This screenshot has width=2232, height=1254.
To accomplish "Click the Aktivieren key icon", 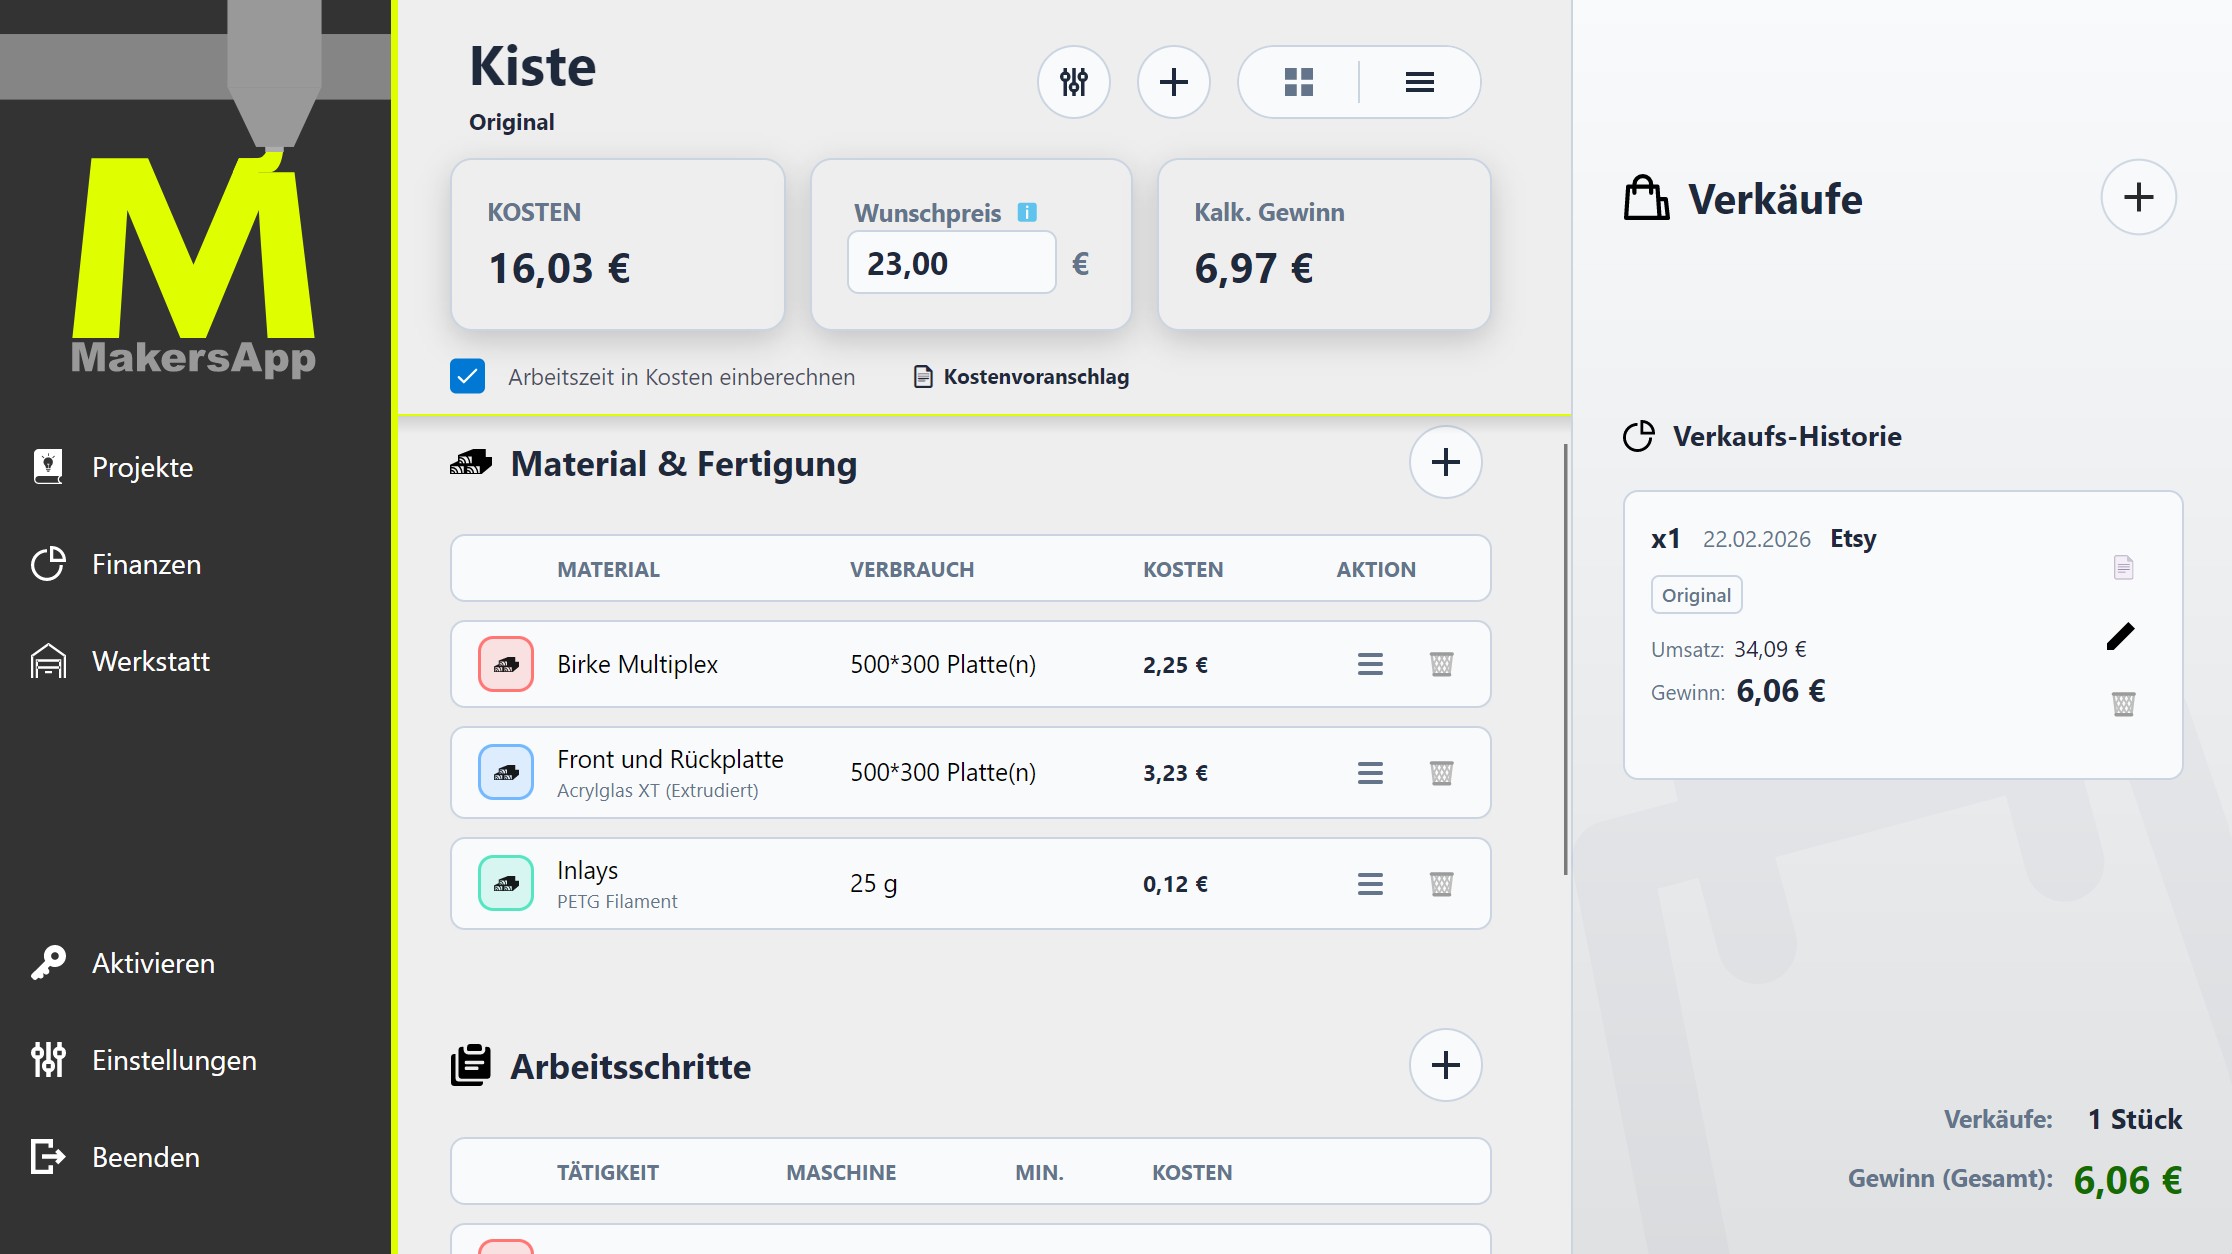I will tap(48, 963).
